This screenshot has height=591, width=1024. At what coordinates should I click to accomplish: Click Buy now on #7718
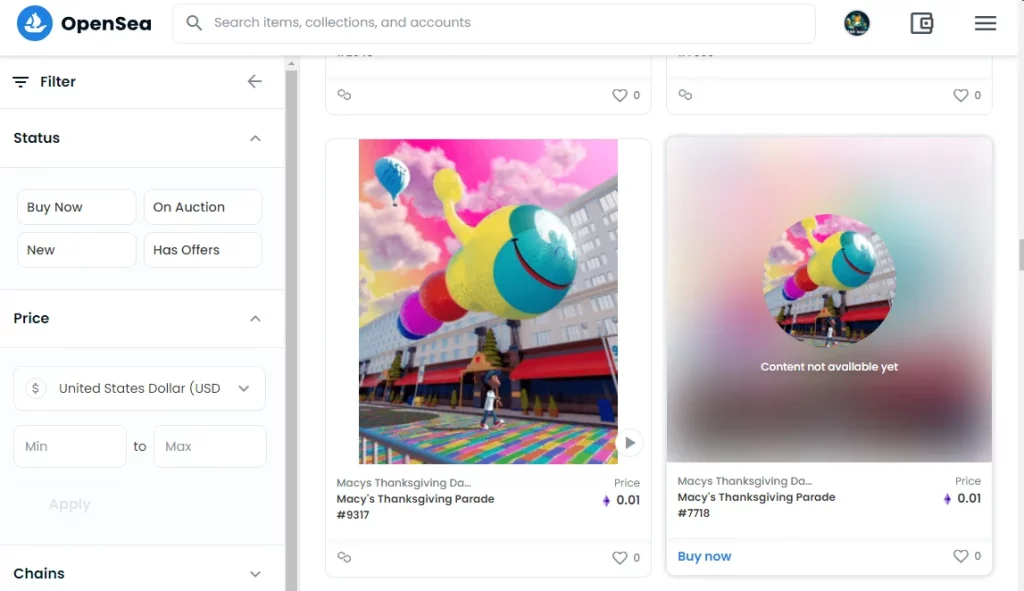point(704,556)
